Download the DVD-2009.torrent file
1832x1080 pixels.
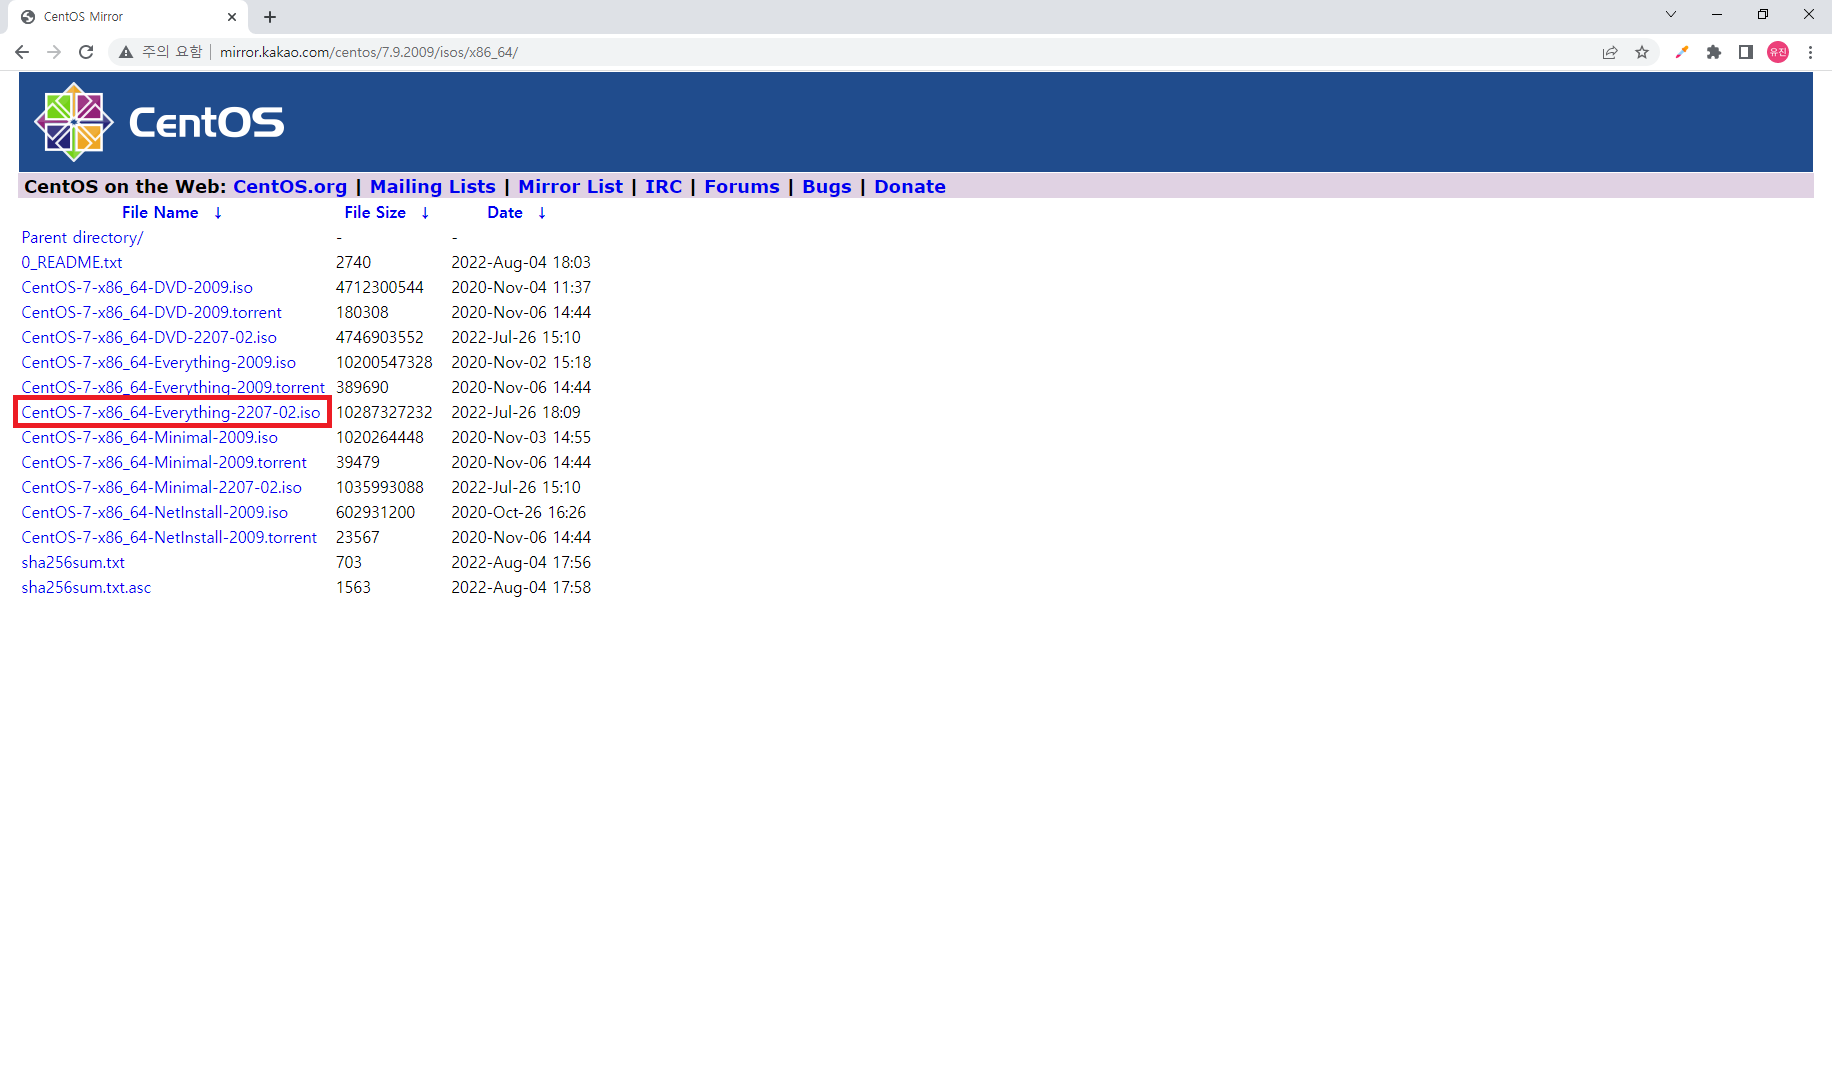click(x=152, y=313)
